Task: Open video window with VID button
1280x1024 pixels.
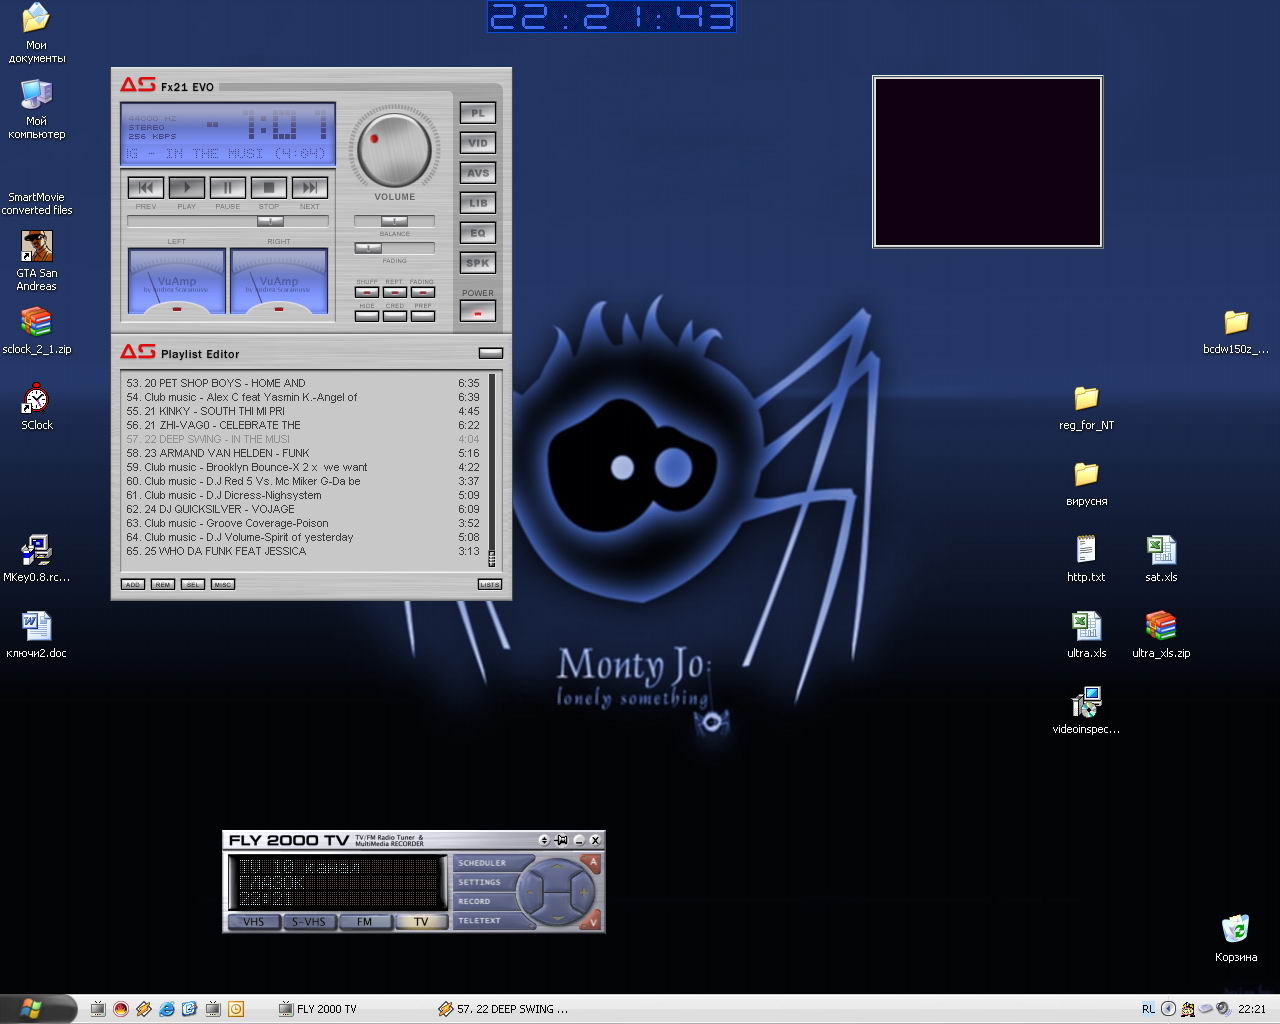Action: [x=478, y=143]
